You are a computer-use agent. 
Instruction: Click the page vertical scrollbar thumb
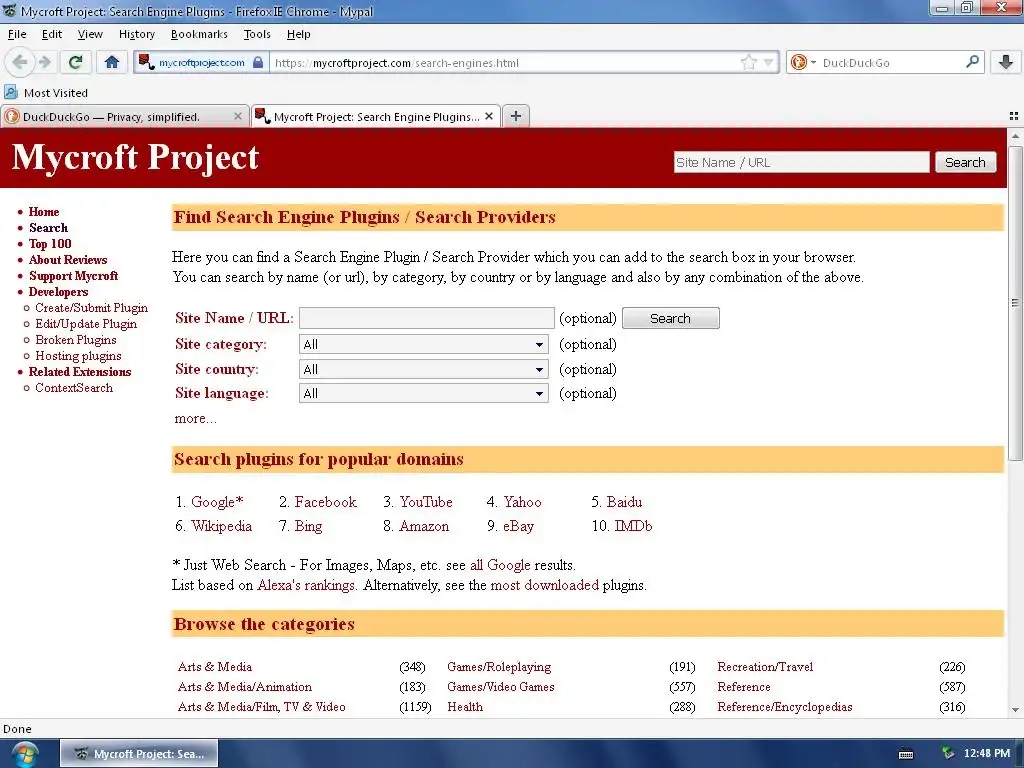1015,302
